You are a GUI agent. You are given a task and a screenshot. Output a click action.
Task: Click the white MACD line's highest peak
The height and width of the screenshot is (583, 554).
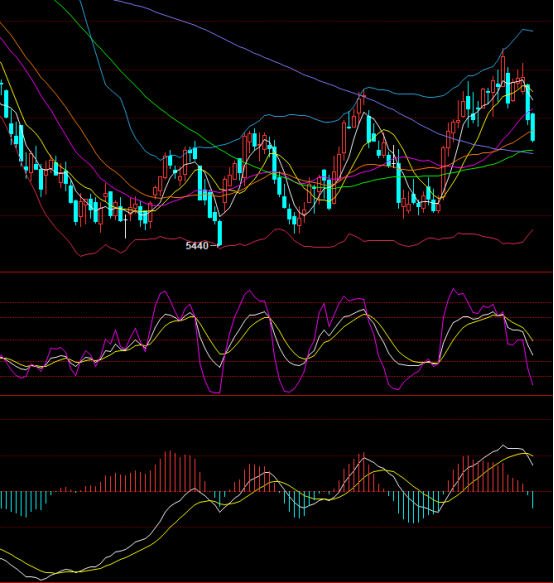pyautogui.click(x=503, y=445)
